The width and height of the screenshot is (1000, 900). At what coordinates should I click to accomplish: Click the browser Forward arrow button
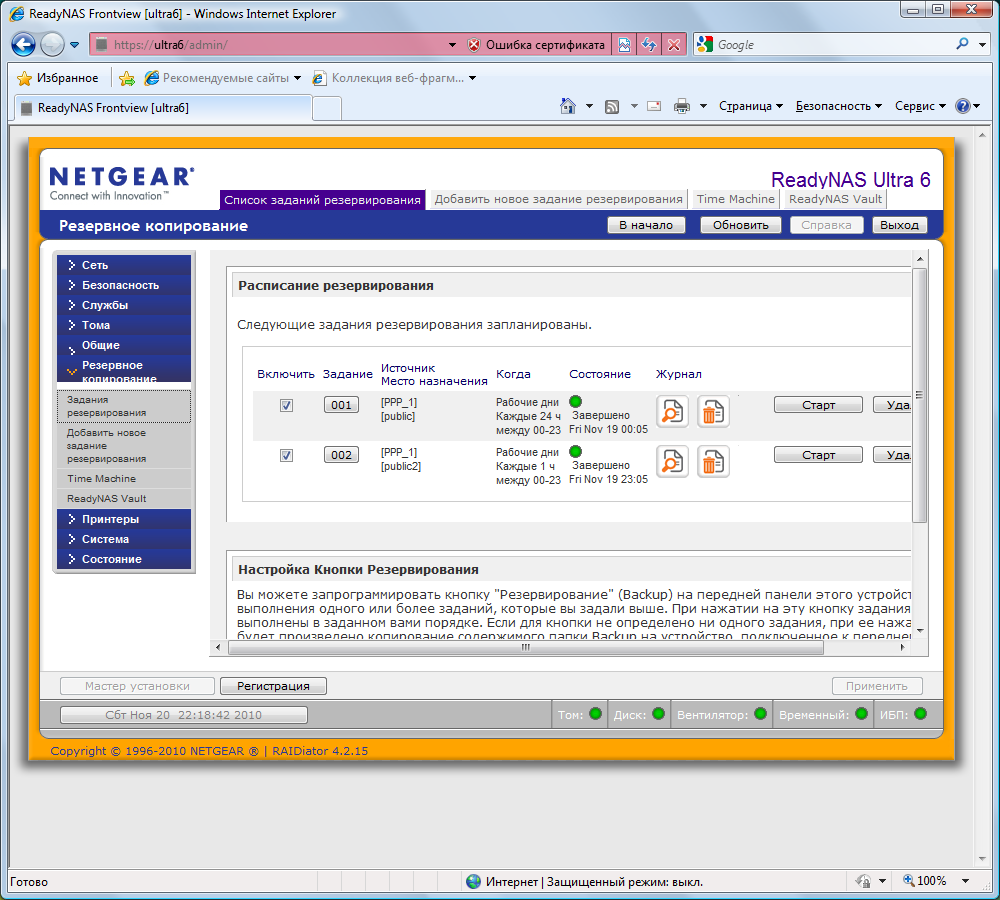pos(52,44)
